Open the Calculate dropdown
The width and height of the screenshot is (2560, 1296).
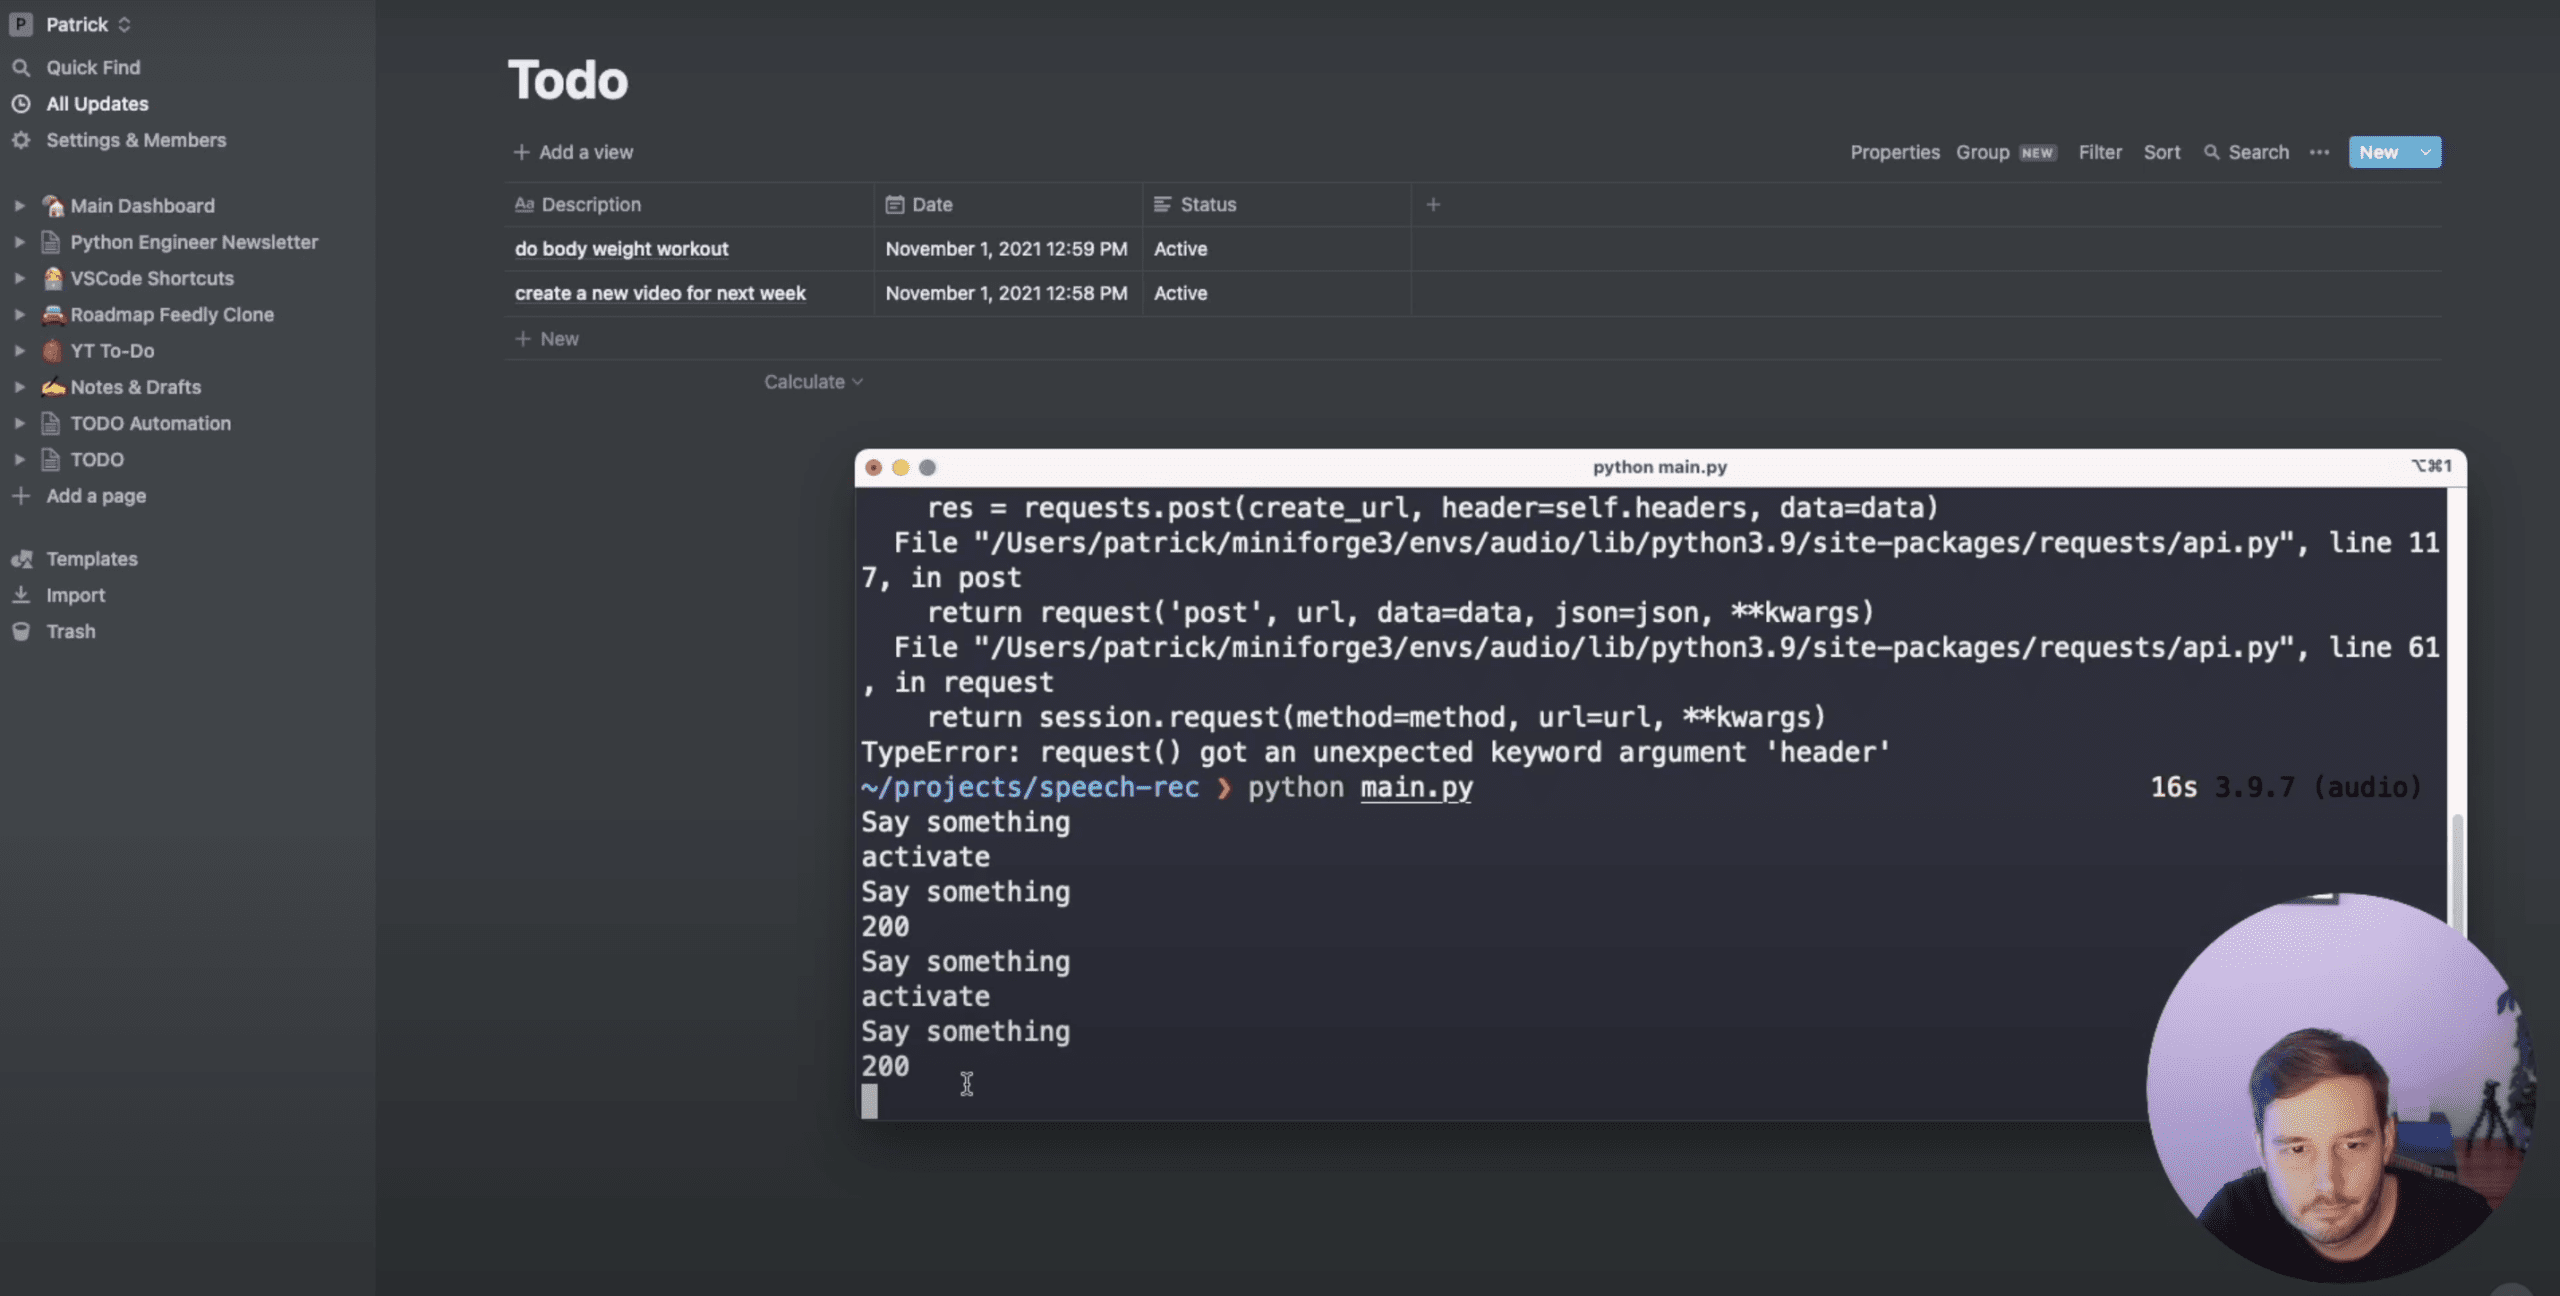coord(813,382)
